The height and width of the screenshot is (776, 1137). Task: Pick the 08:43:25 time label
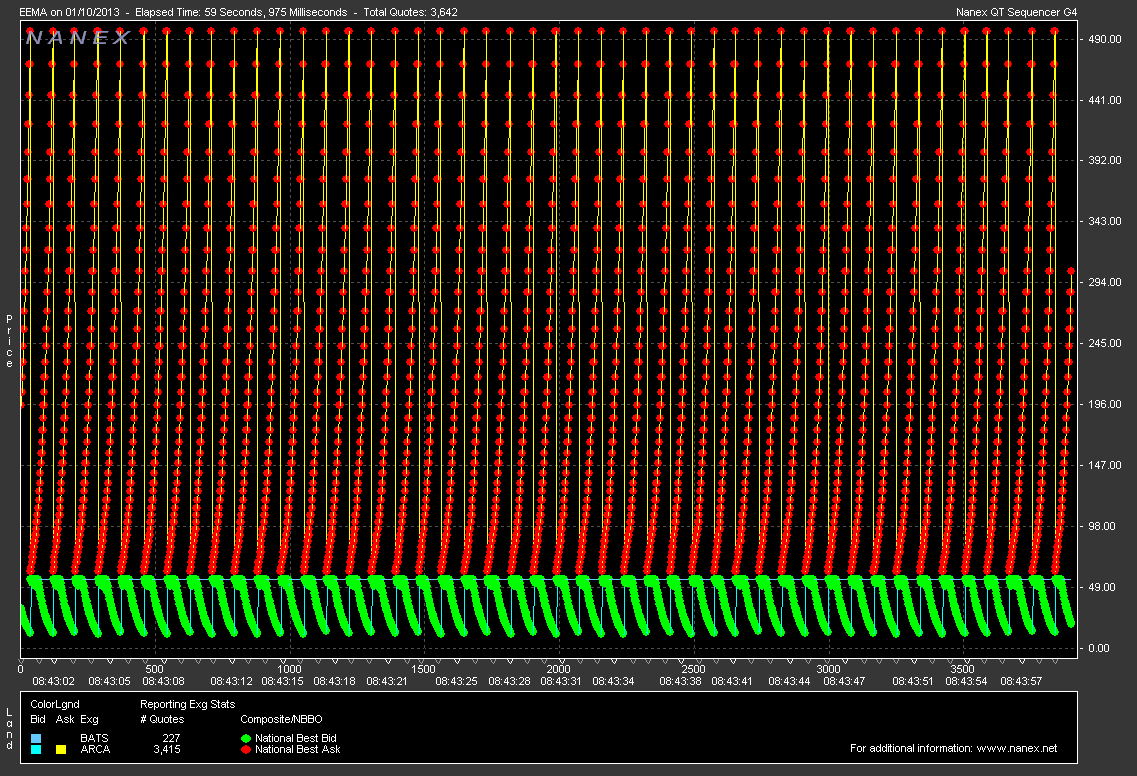(456, 681)
